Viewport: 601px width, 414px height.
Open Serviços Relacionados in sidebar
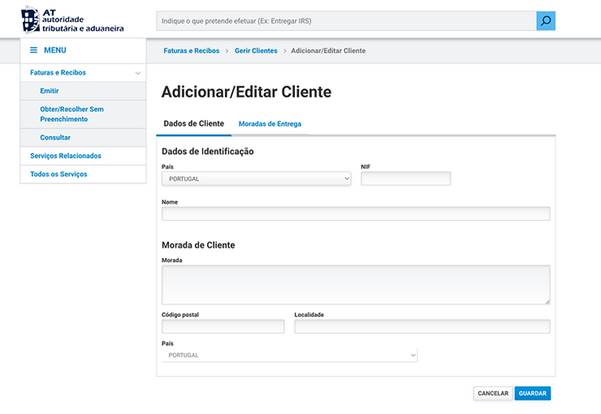[x=65, y=156]
